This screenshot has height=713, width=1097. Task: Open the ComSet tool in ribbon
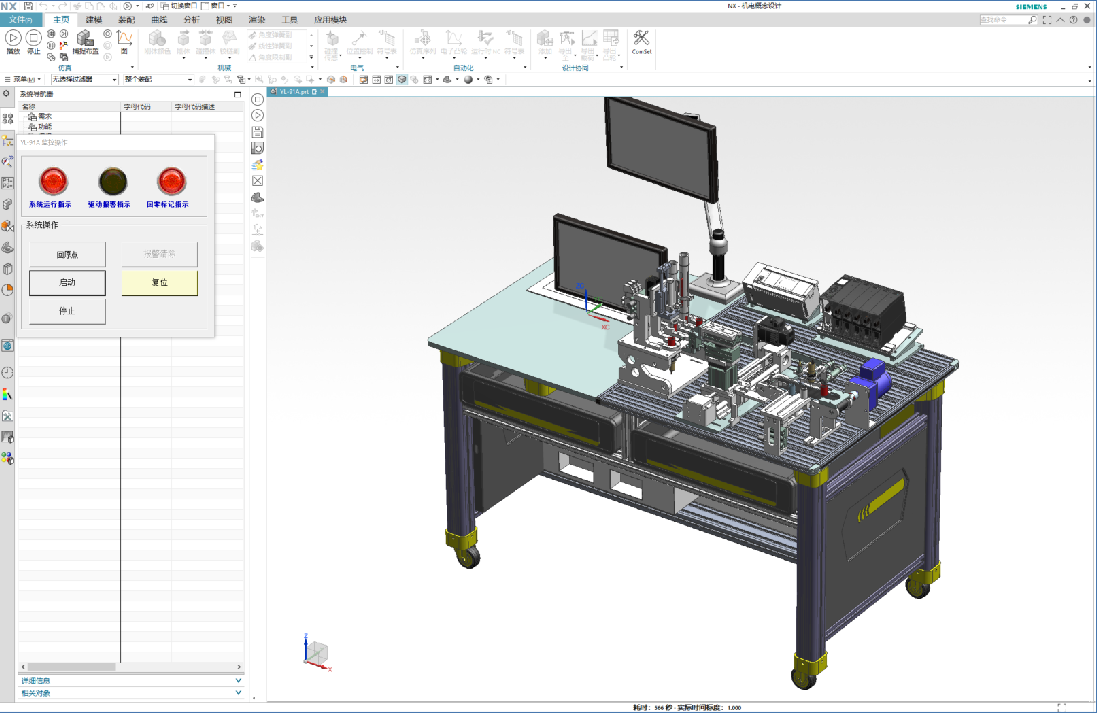click(x=641, y=41)
